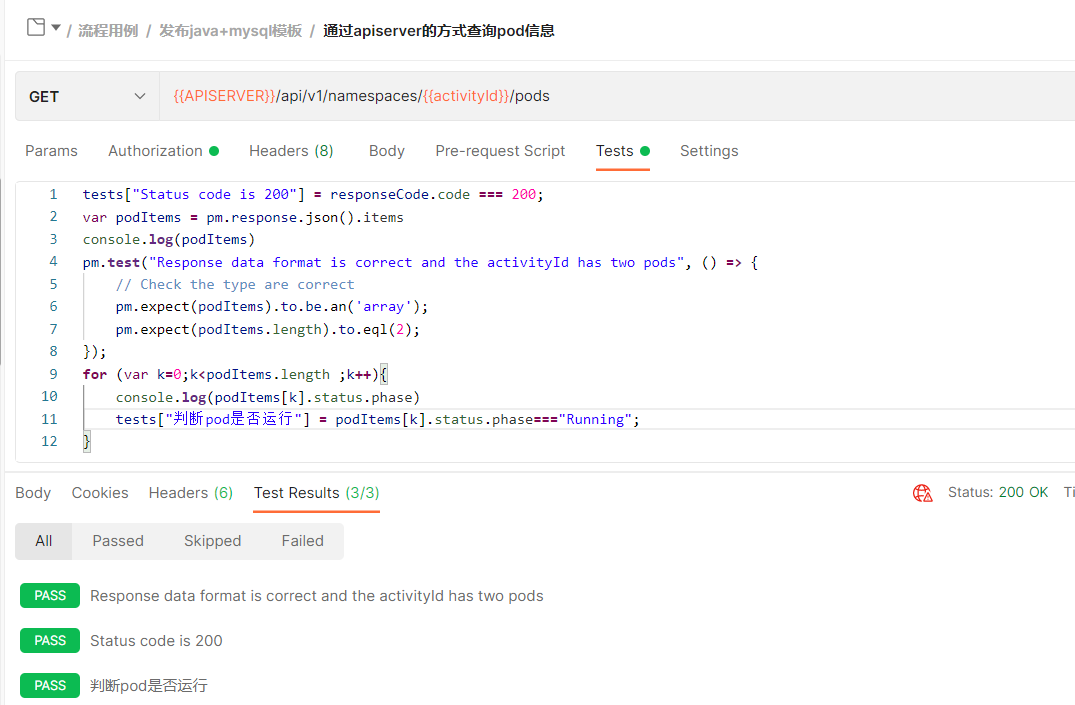Screen dimensions: 1075x705
Task: Open the request Headers (8) tab
Action: (291, 151)
